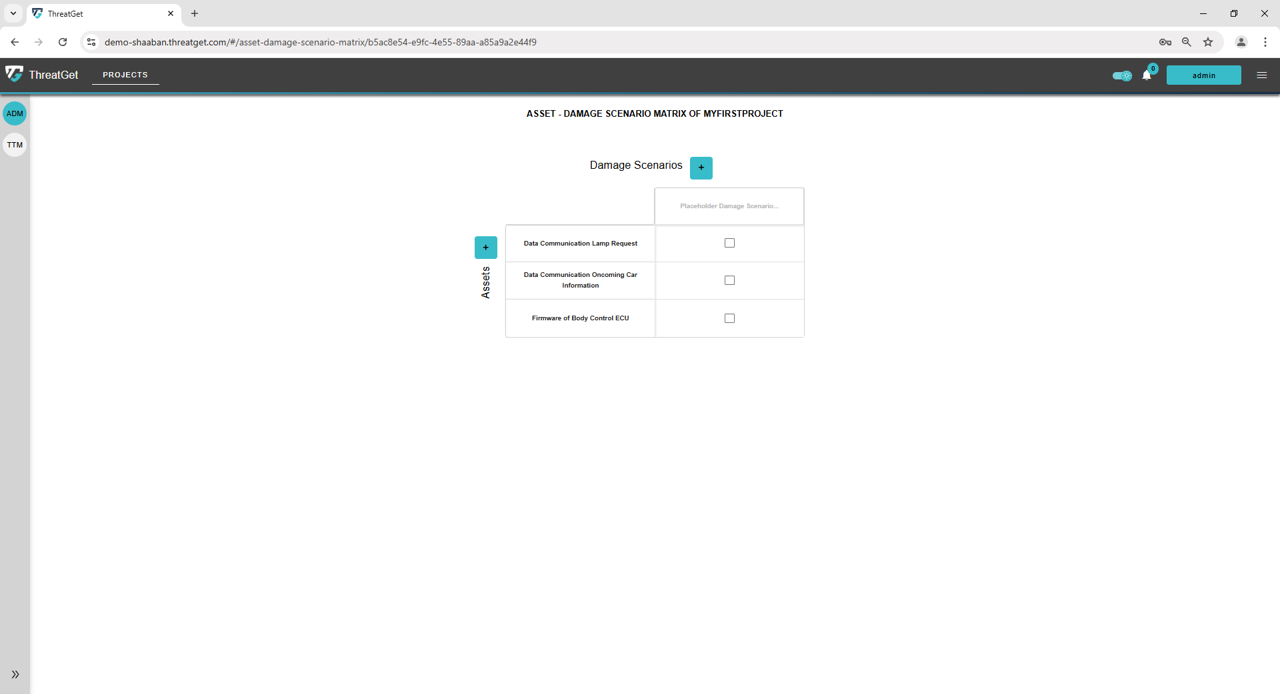This screenshot has height=694, width=1280.
Task: Tick Firmware of Body Control ECU checkbox
Action: [x=729, y=318]
